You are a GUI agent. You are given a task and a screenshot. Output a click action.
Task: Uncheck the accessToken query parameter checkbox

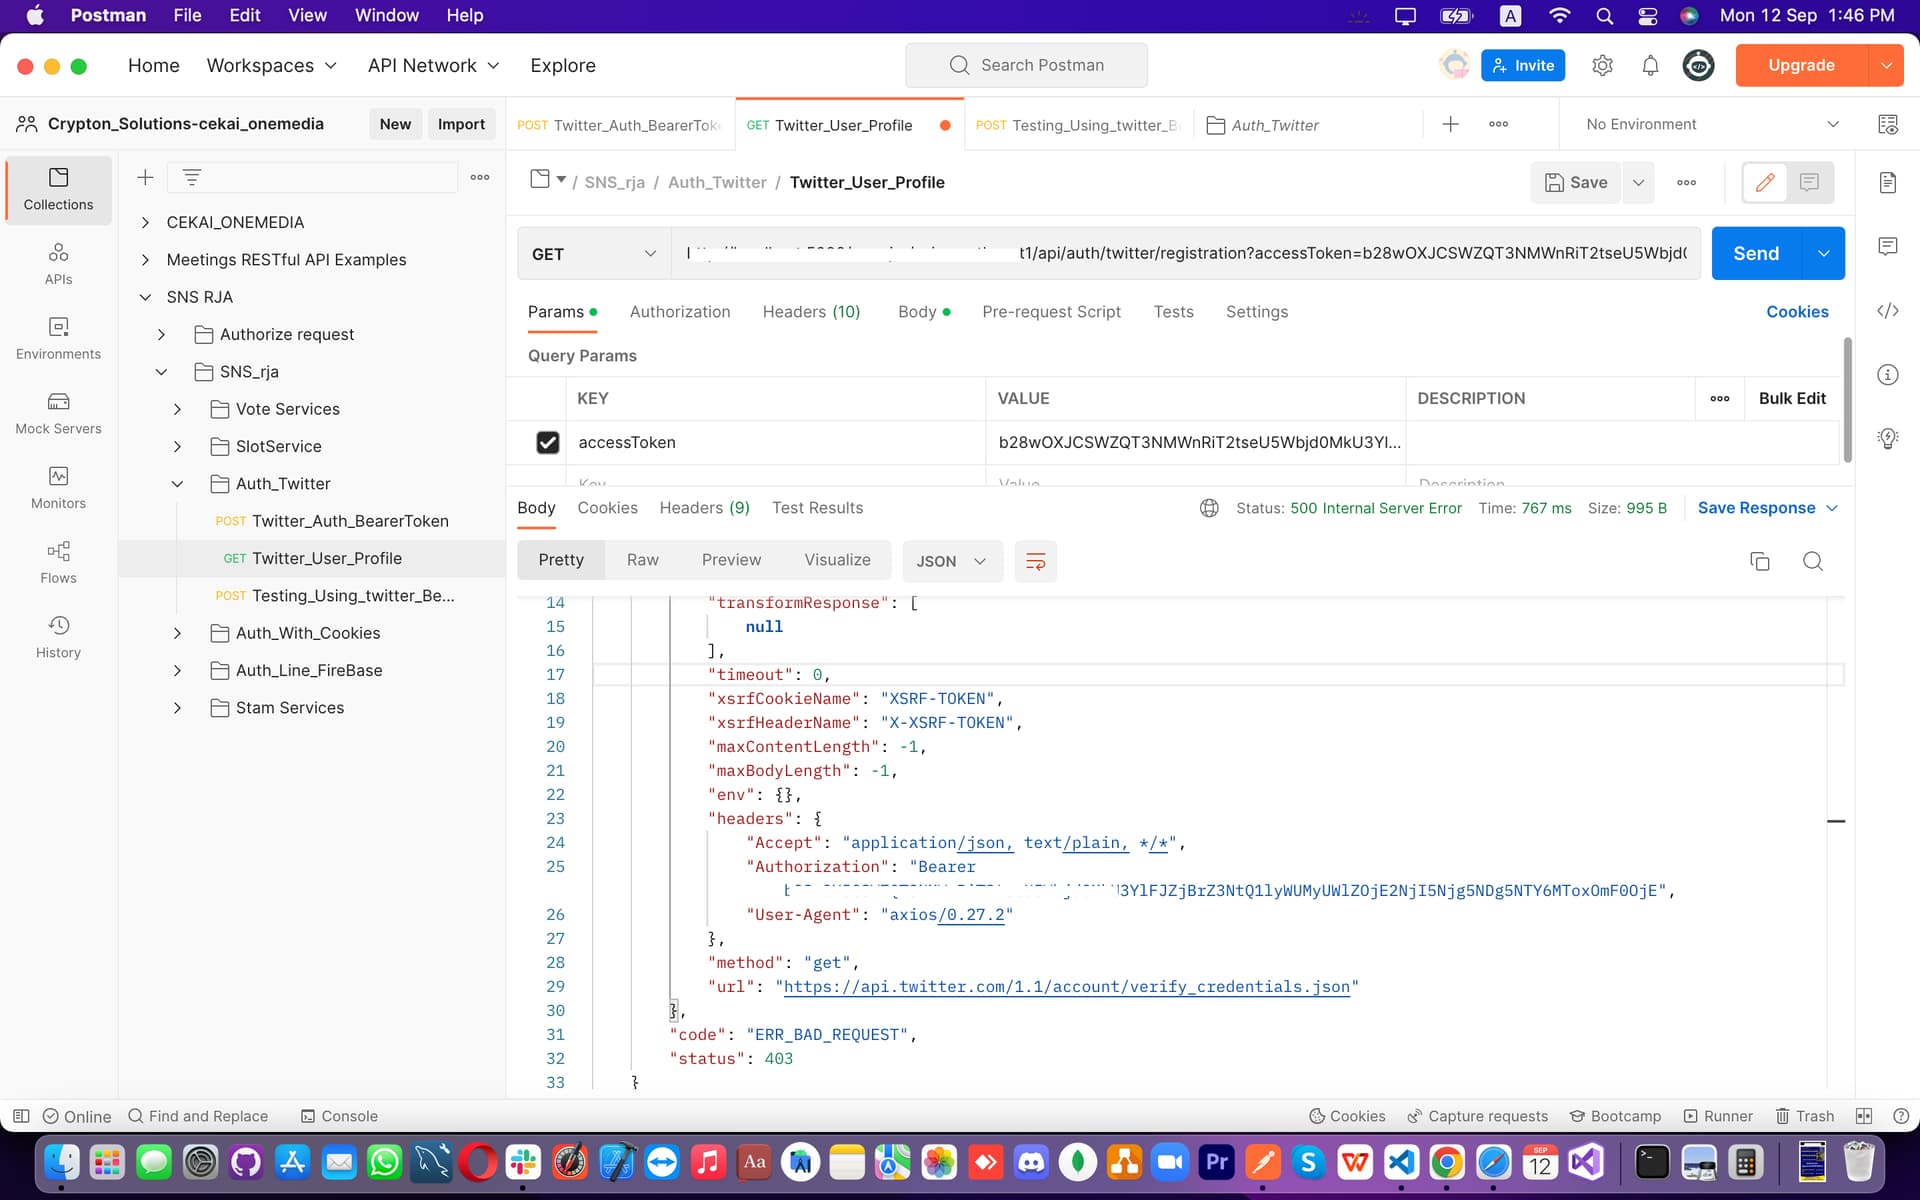point(547,442)
